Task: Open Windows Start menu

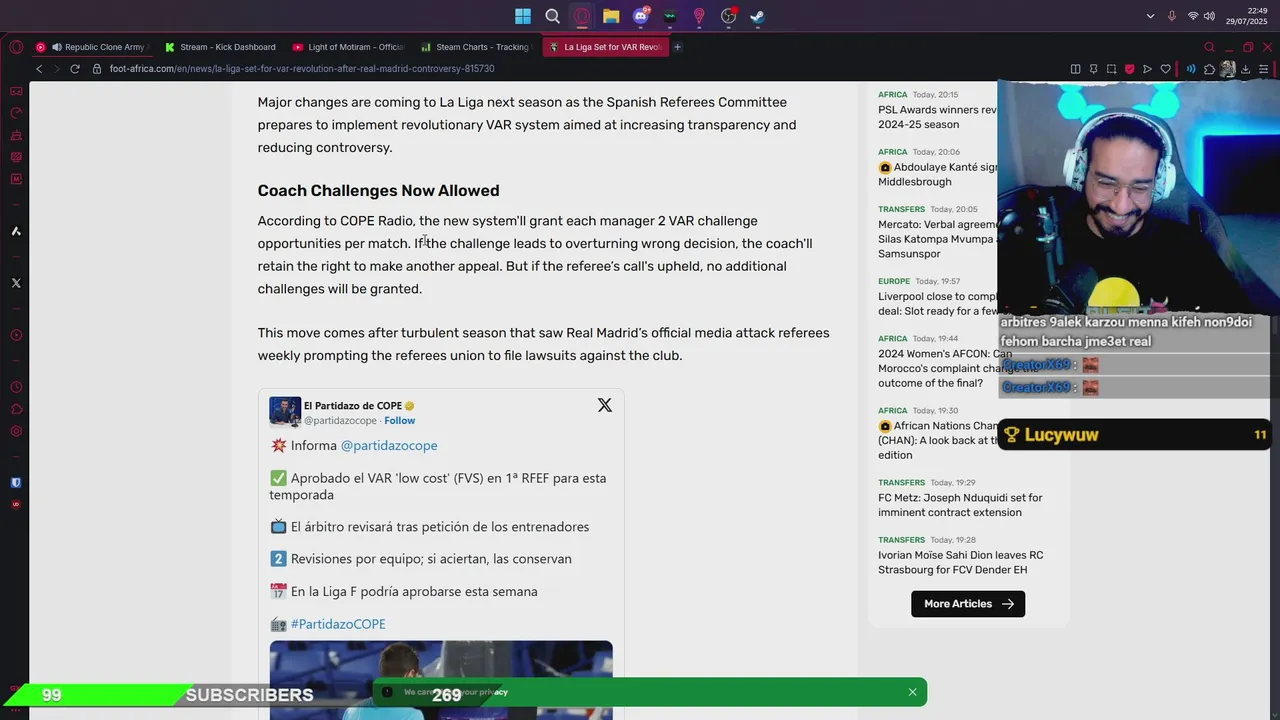Action: coord(523,16)
